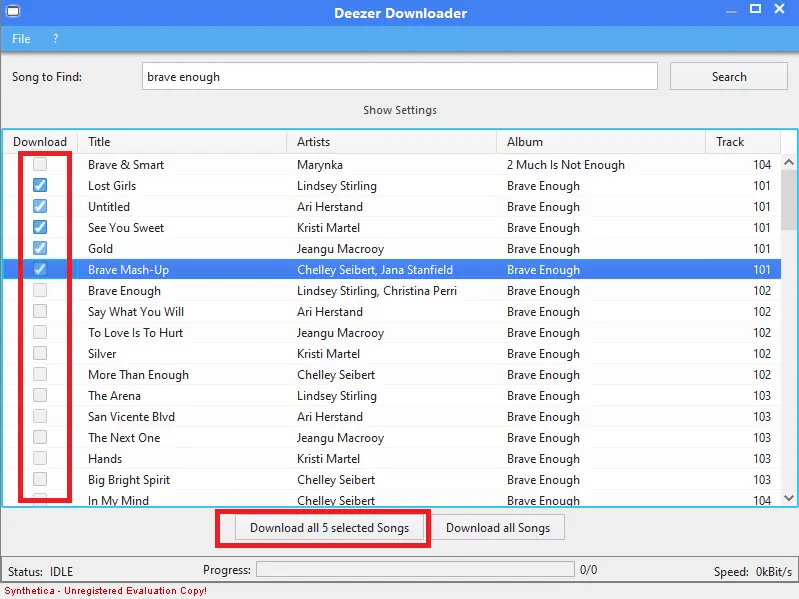The width and height of the screenshot is (799, 599).
Task: Click Download all Songs button
Action: [498, 528]
